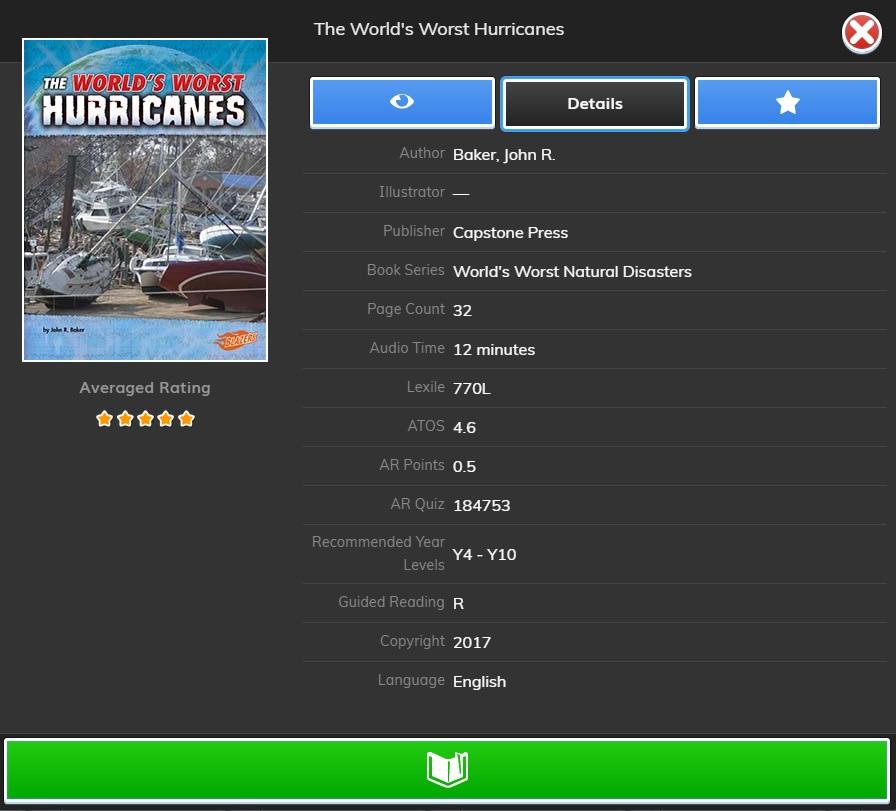Click the fifth star in Averaged Rating
The image size is (896, 811).
186,419
